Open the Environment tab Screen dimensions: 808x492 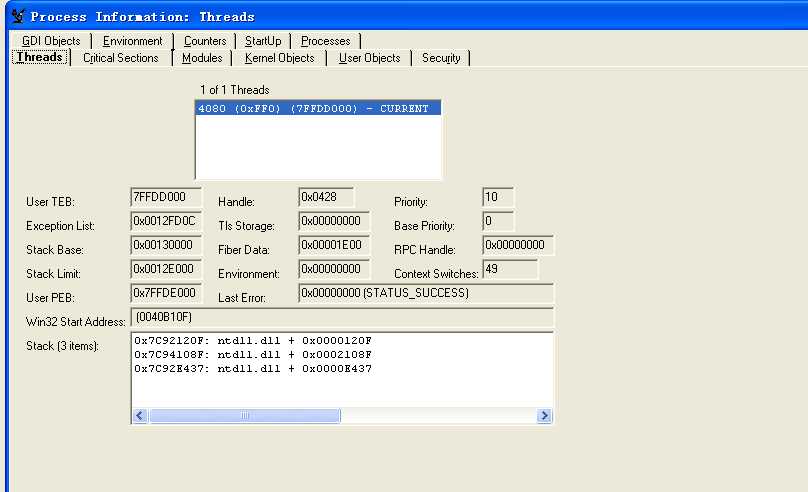tap(132, 41)
